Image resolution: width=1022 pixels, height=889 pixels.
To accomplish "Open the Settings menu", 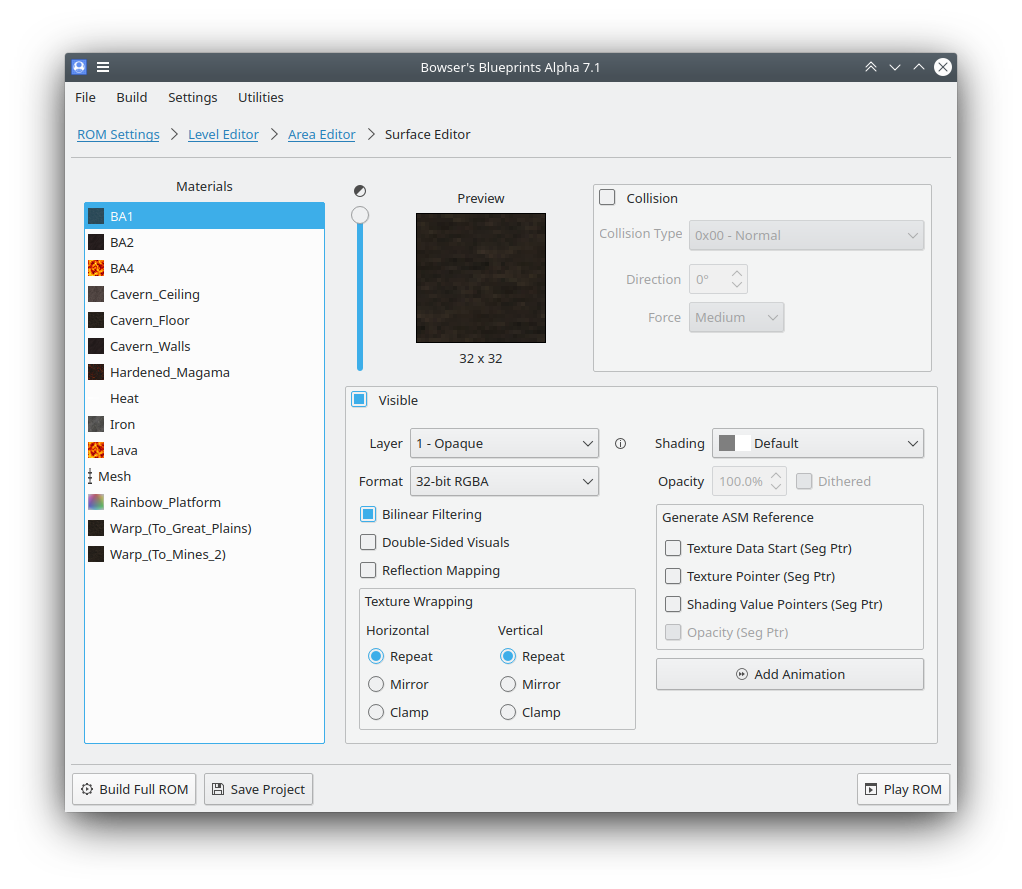I will click(192, 98).
